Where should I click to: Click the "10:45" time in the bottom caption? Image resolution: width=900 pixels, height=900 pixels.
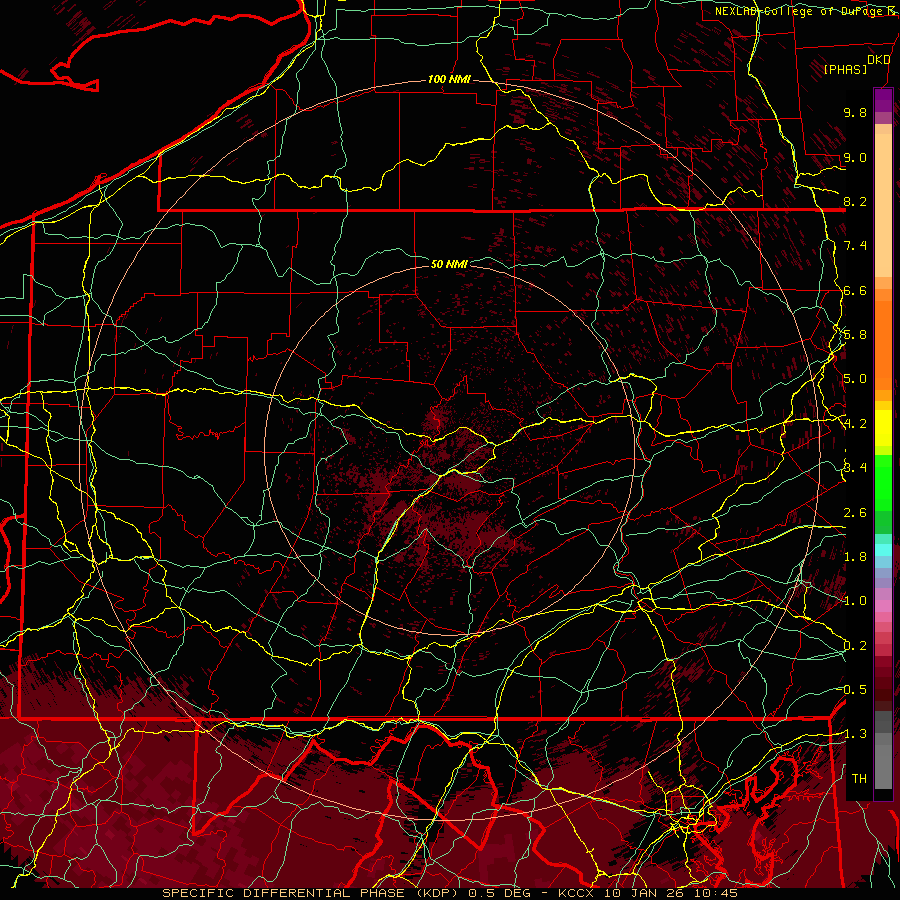[718, 893]
